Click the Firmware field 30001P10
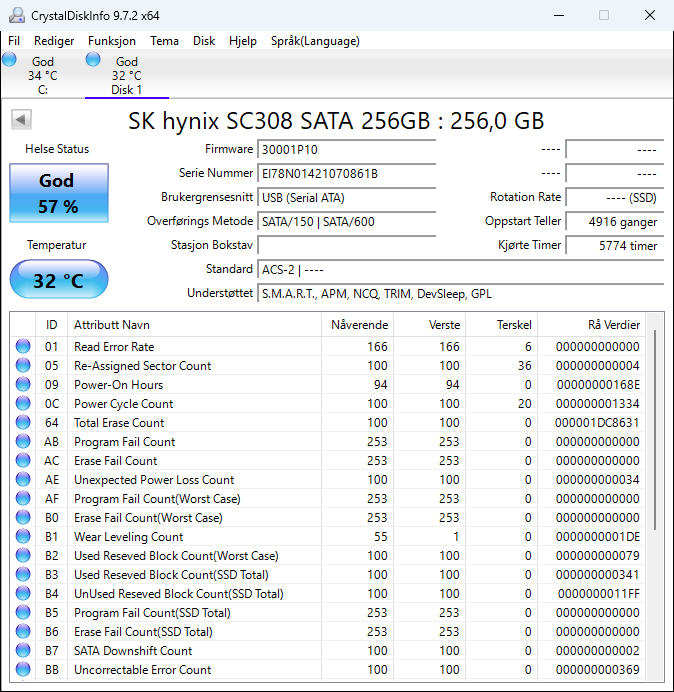674x692 pixels. coord(346,150)
